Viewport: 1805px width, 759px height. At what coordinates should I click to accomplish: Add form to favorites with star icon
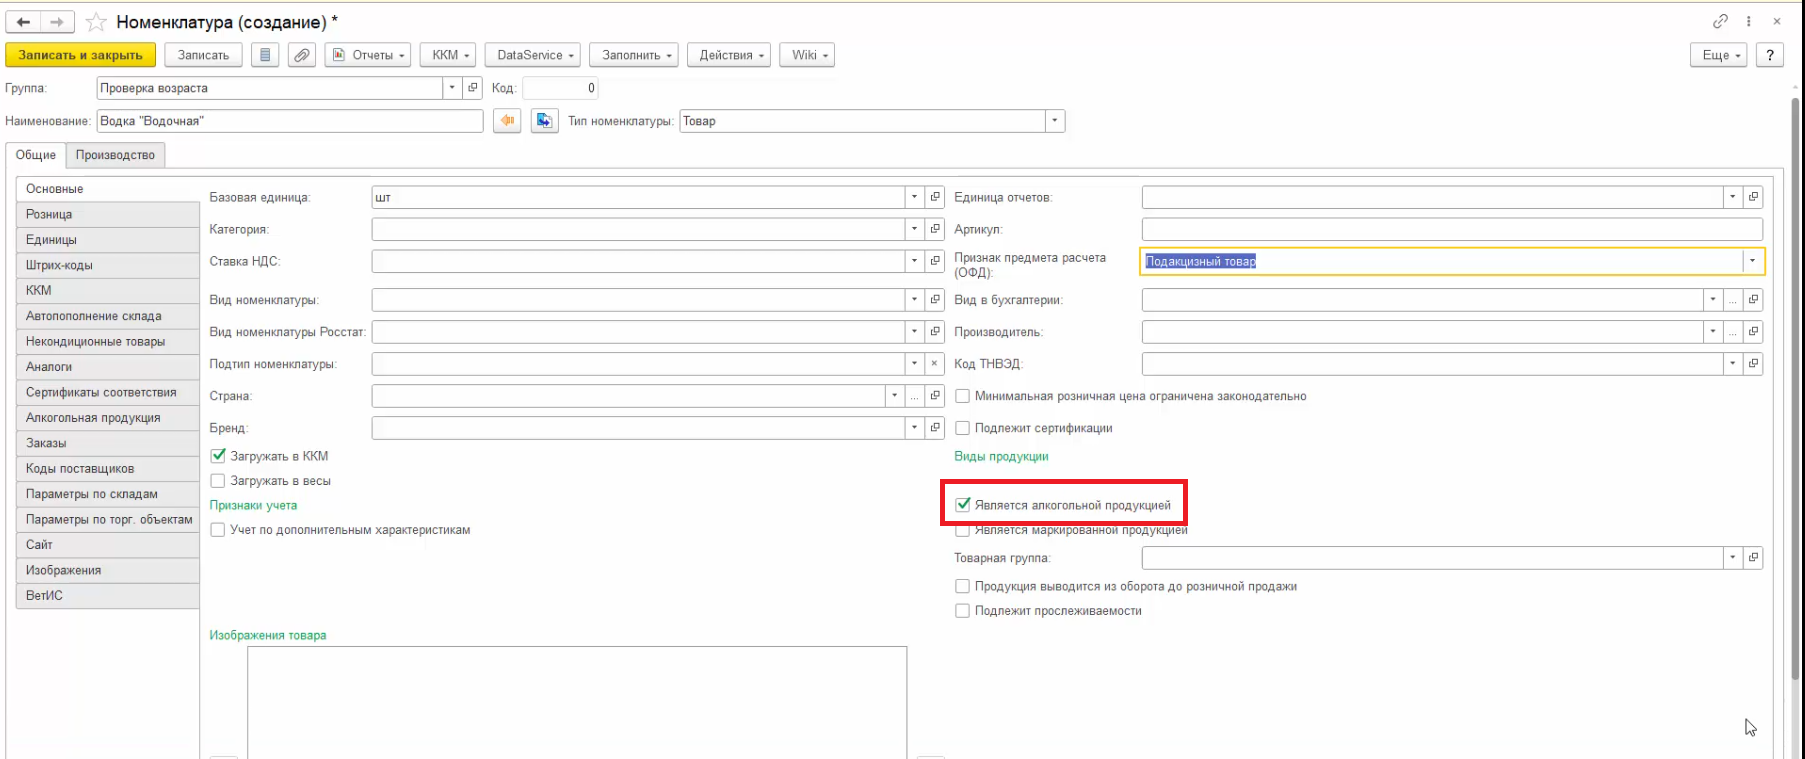[96, 22]
